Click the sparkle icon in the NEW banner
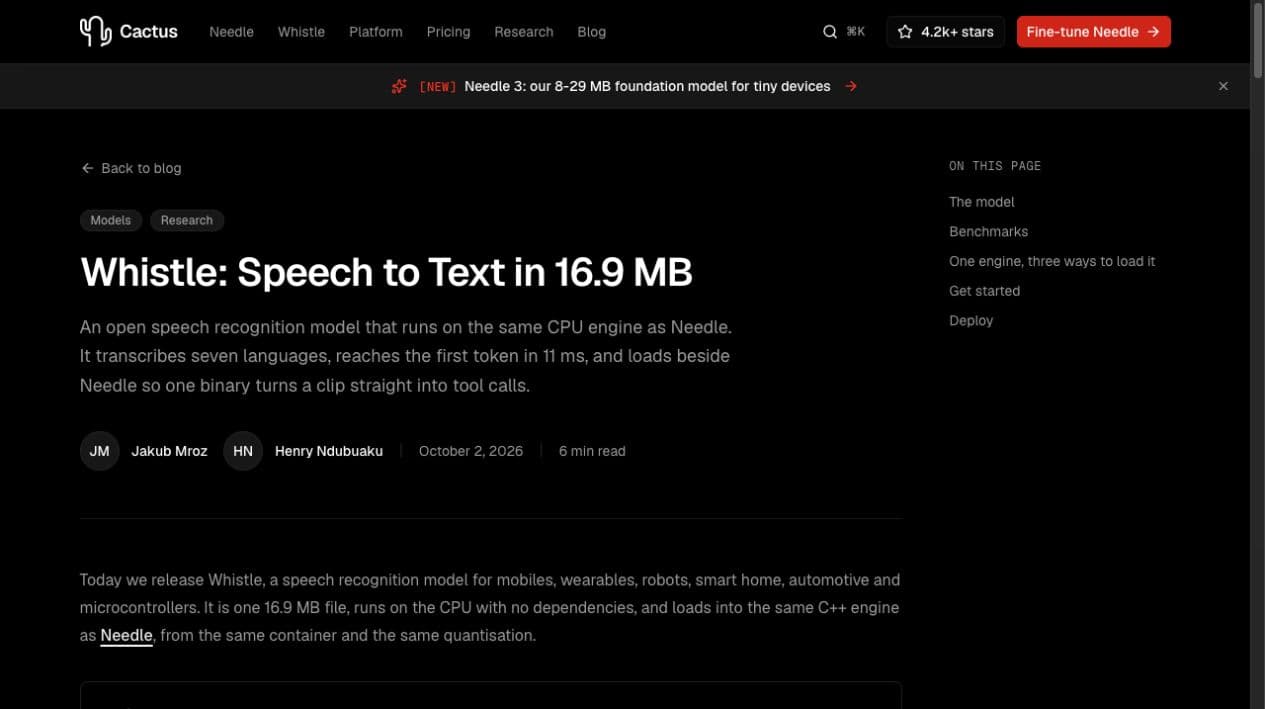The width and height of the screenshot is (1265, 709). pyautogui.click(x=399, y=86)
